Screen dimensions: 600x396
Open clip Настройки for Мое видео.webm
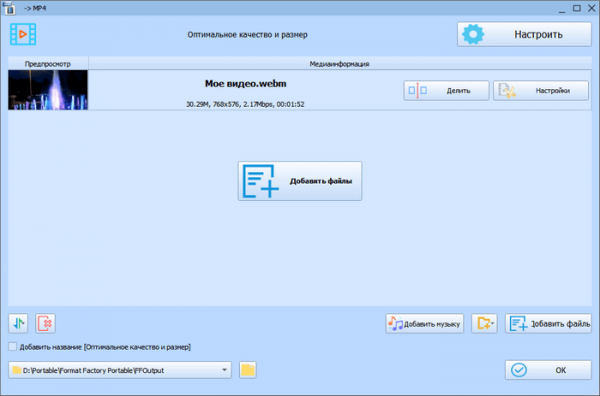pyautogui.click(x=541, y=91)
